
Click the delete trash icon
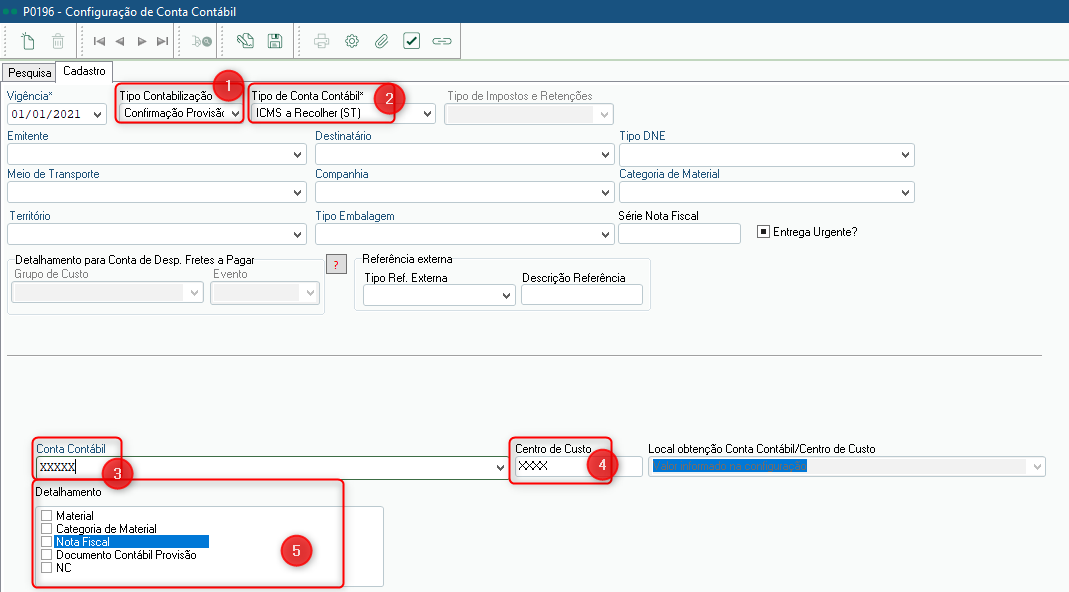pos(58,41)
